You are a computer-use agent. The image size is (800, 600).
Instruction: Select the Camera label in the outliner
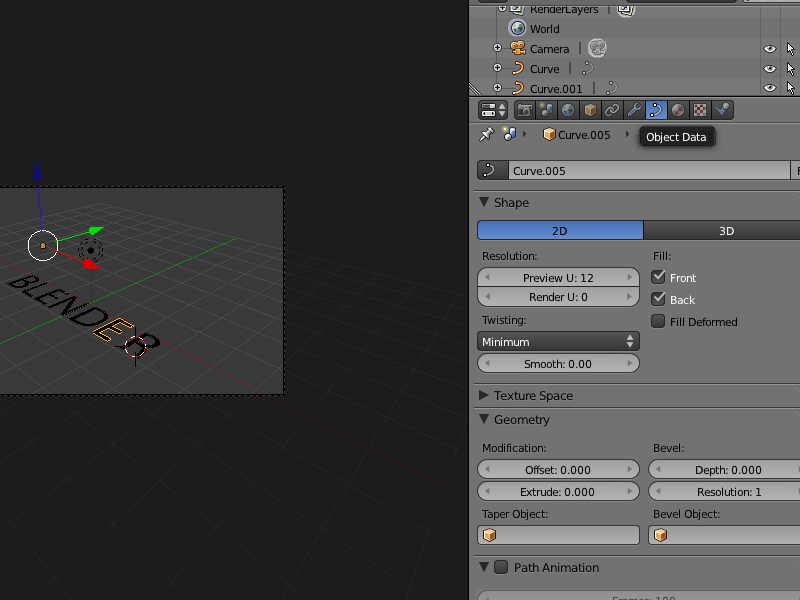coord(549,49)
